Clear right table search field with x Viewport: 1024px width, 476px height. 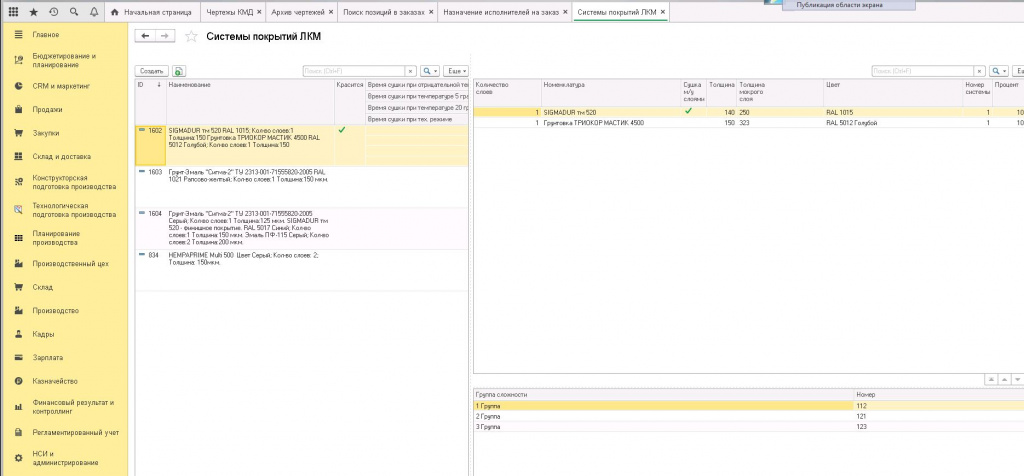[980, 71]
